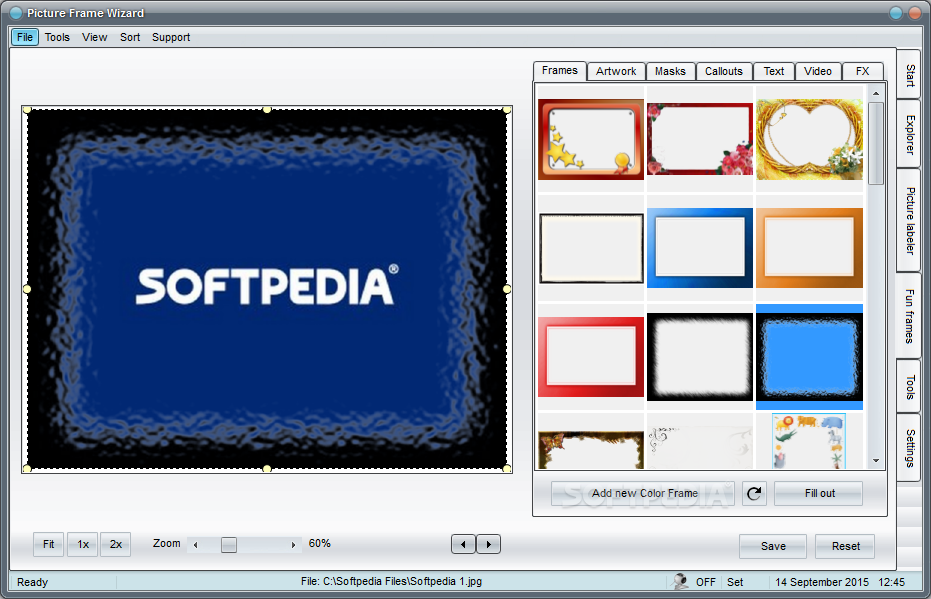931x599 pixels.
Task: Select the black fuzzy-edge frame thumbnail
Action: click(700, 357)
